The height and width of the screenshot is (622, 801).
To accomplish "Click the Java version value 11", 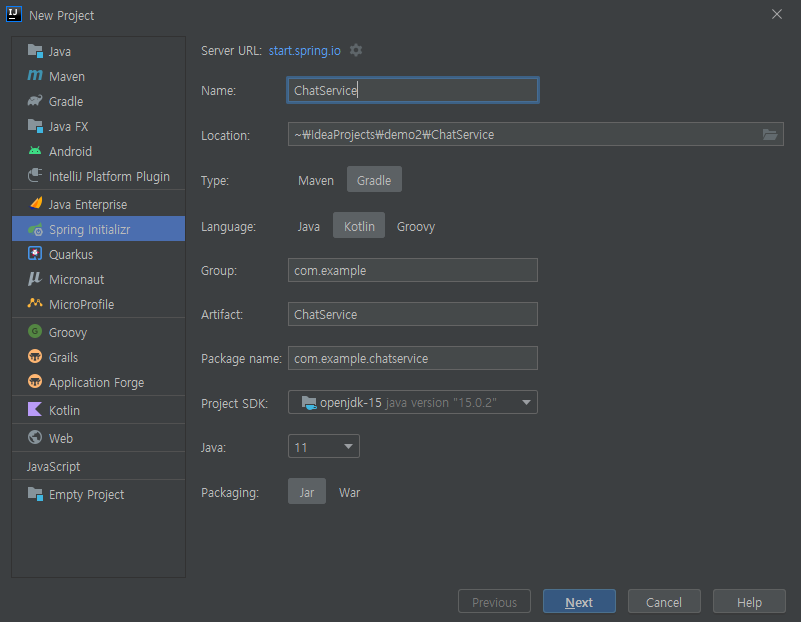I will (x=301, y=447).
